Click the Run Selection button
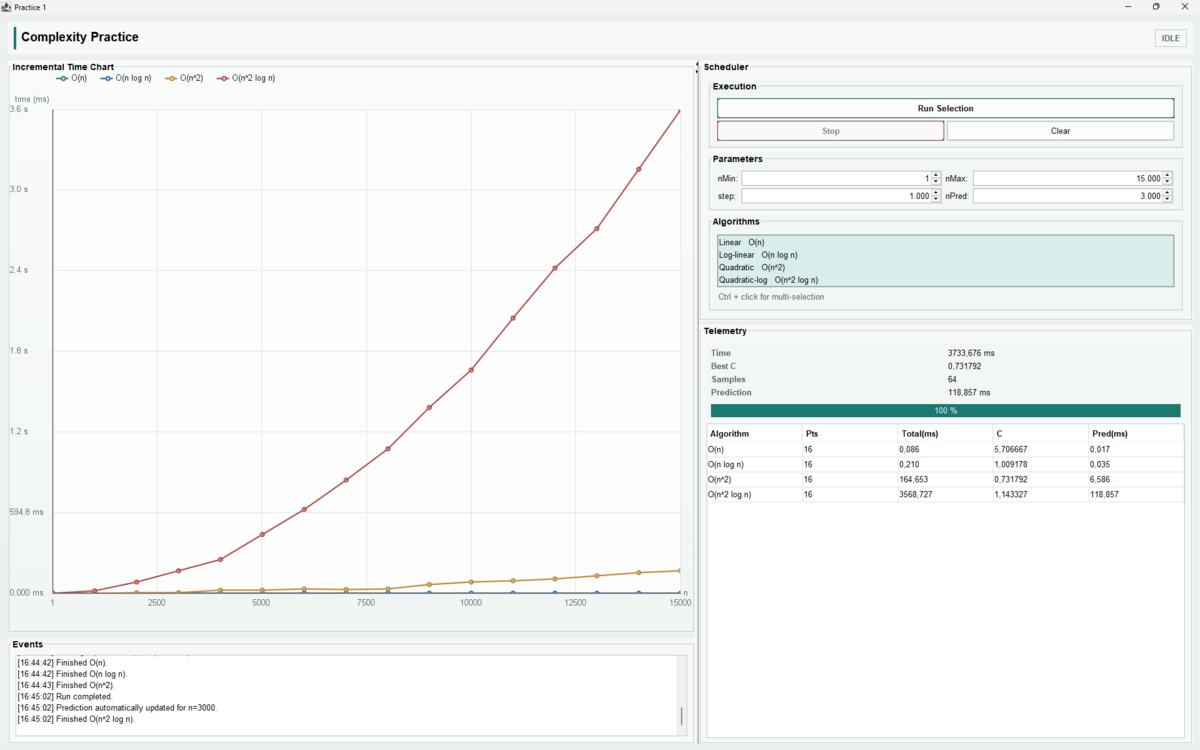This screenshot has height=750, width=1200. pos(945,108)
